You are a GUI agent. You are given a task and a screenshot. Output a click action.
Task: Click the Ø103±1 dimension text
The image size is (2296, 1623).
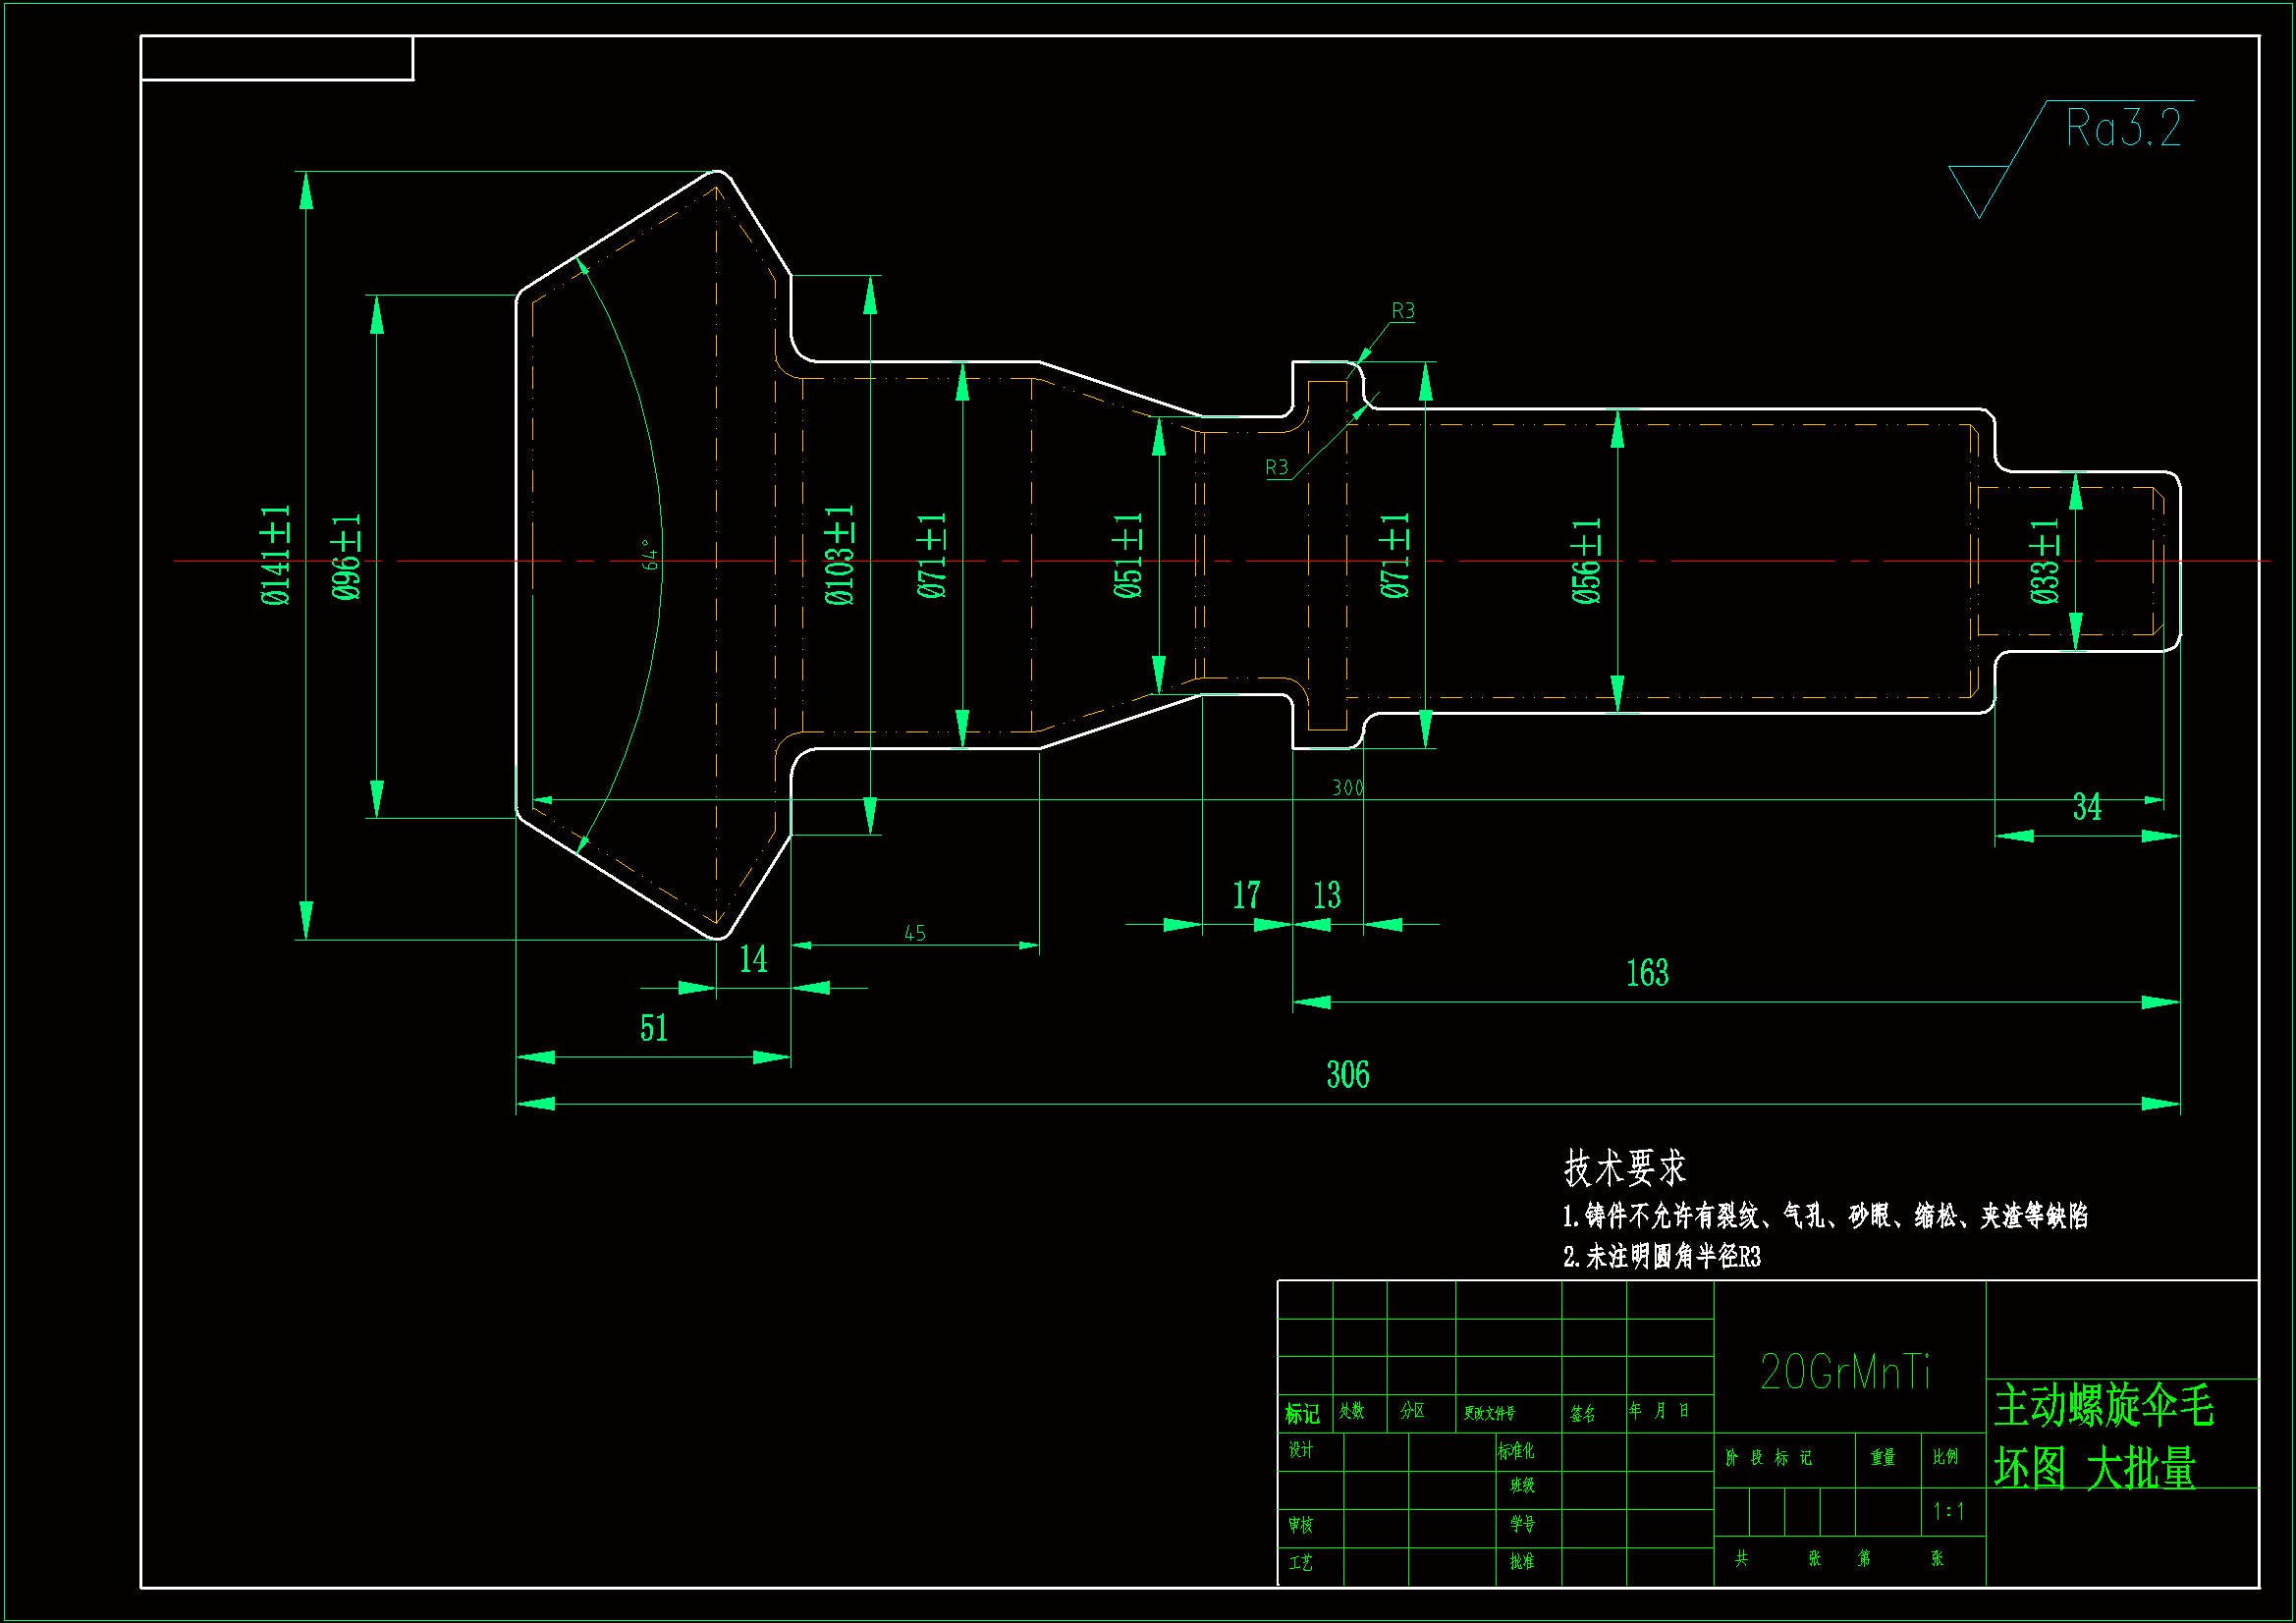tap(840, 556)
